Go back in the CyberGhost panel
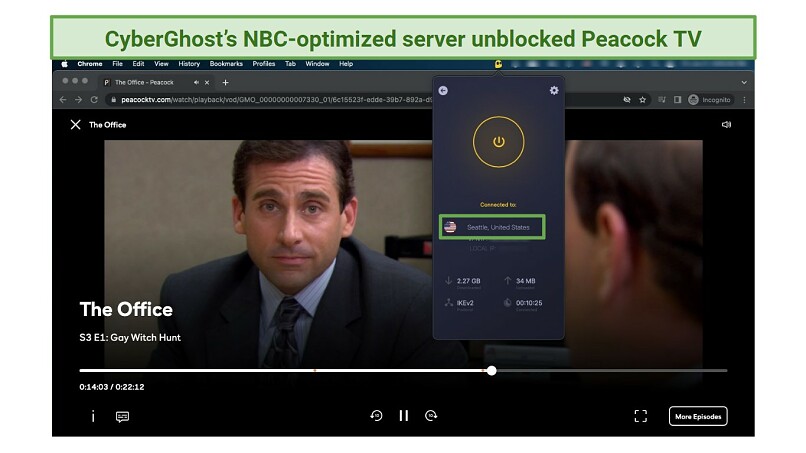 443,90
